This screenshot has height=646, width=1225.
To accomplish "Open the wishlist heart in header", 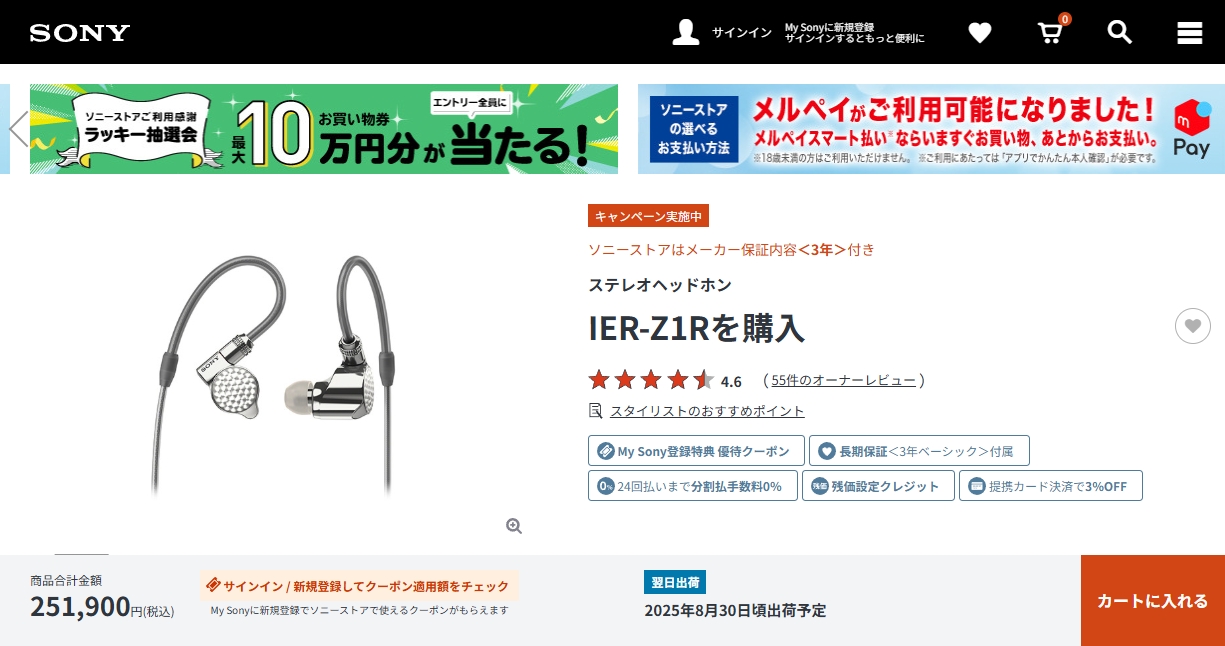I will pos(980,33).
